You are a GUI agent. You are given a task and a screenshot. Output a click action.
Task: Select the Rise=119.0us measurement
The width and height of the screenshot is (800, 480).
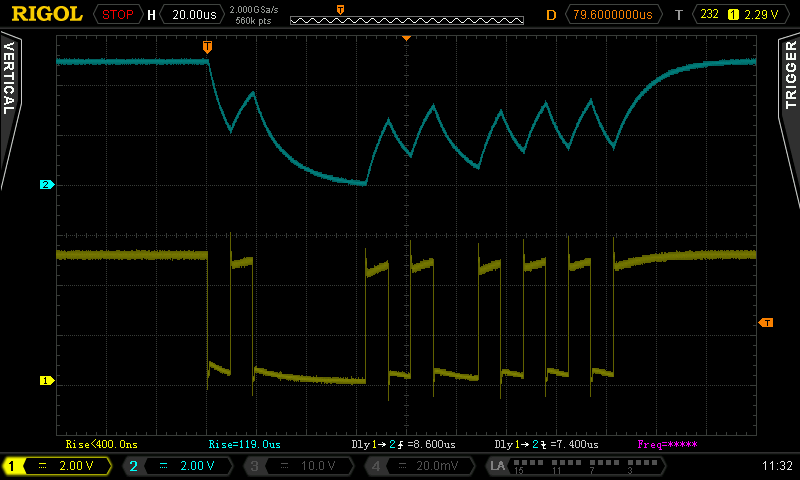tap(244, 444)
